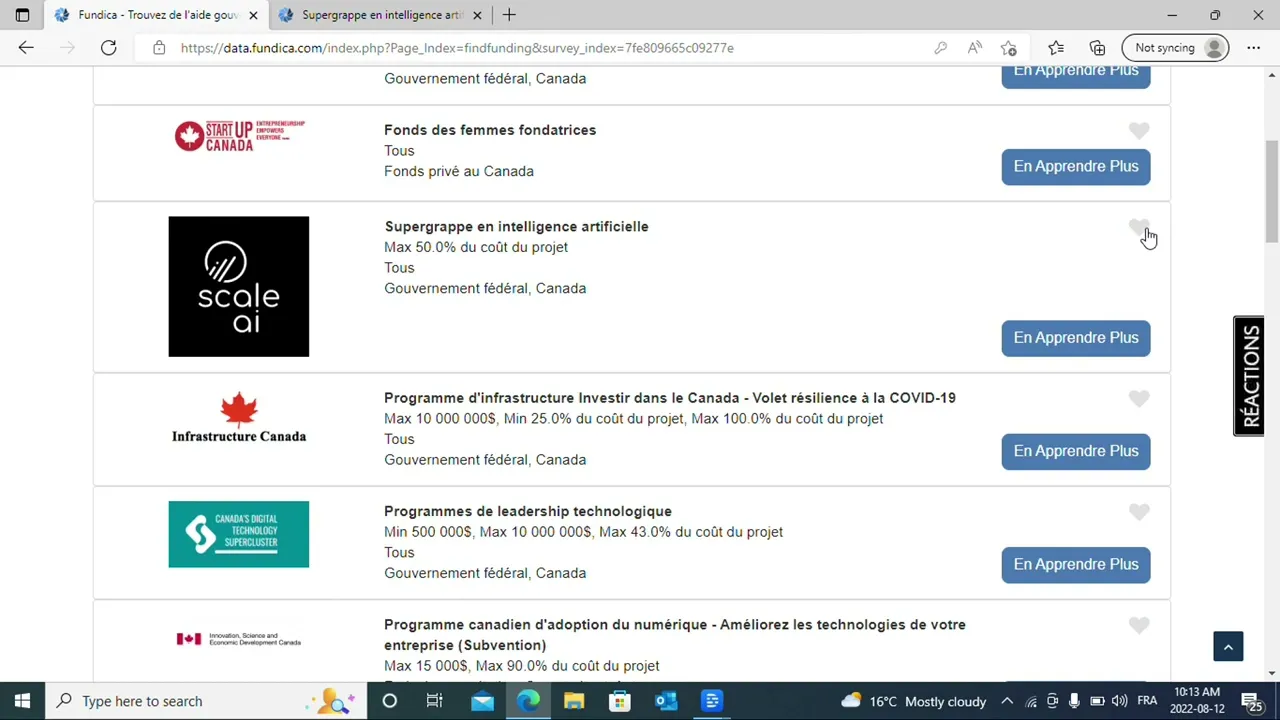Open the battery status tray icon
This screenshot has width=1280, height=720.
1097,701
